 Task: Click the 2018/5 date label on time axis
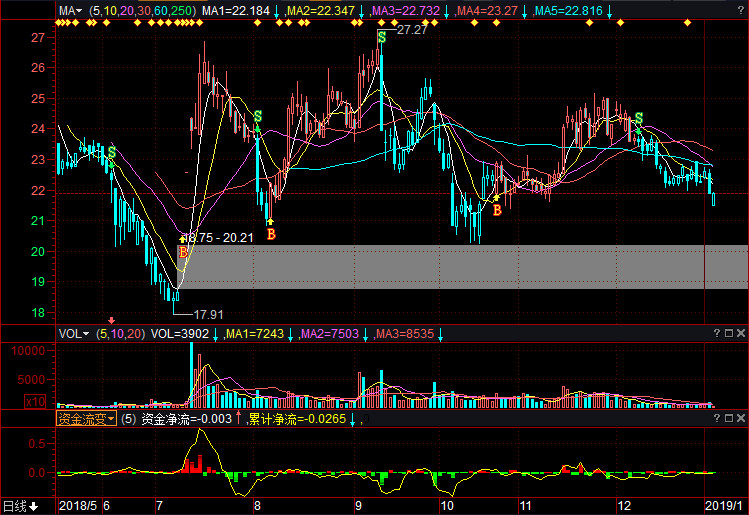point(78,506)
